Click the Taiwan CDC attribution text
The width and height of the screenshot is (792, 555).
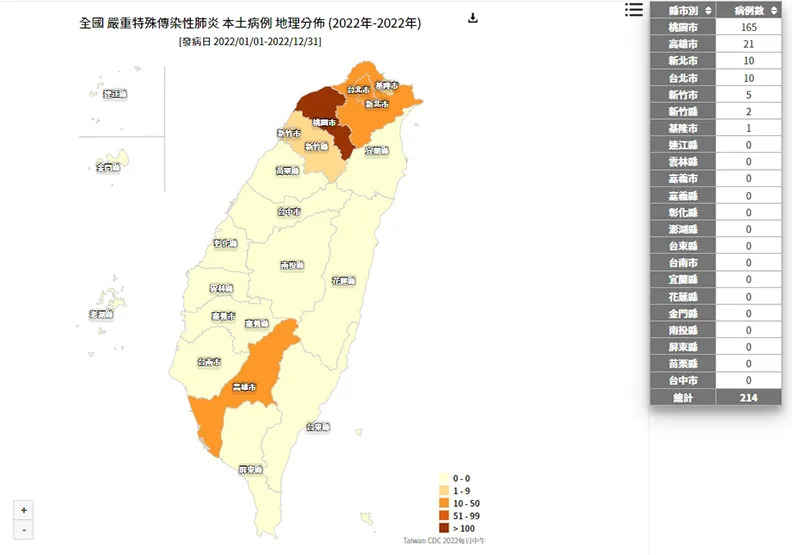(444, 541)
